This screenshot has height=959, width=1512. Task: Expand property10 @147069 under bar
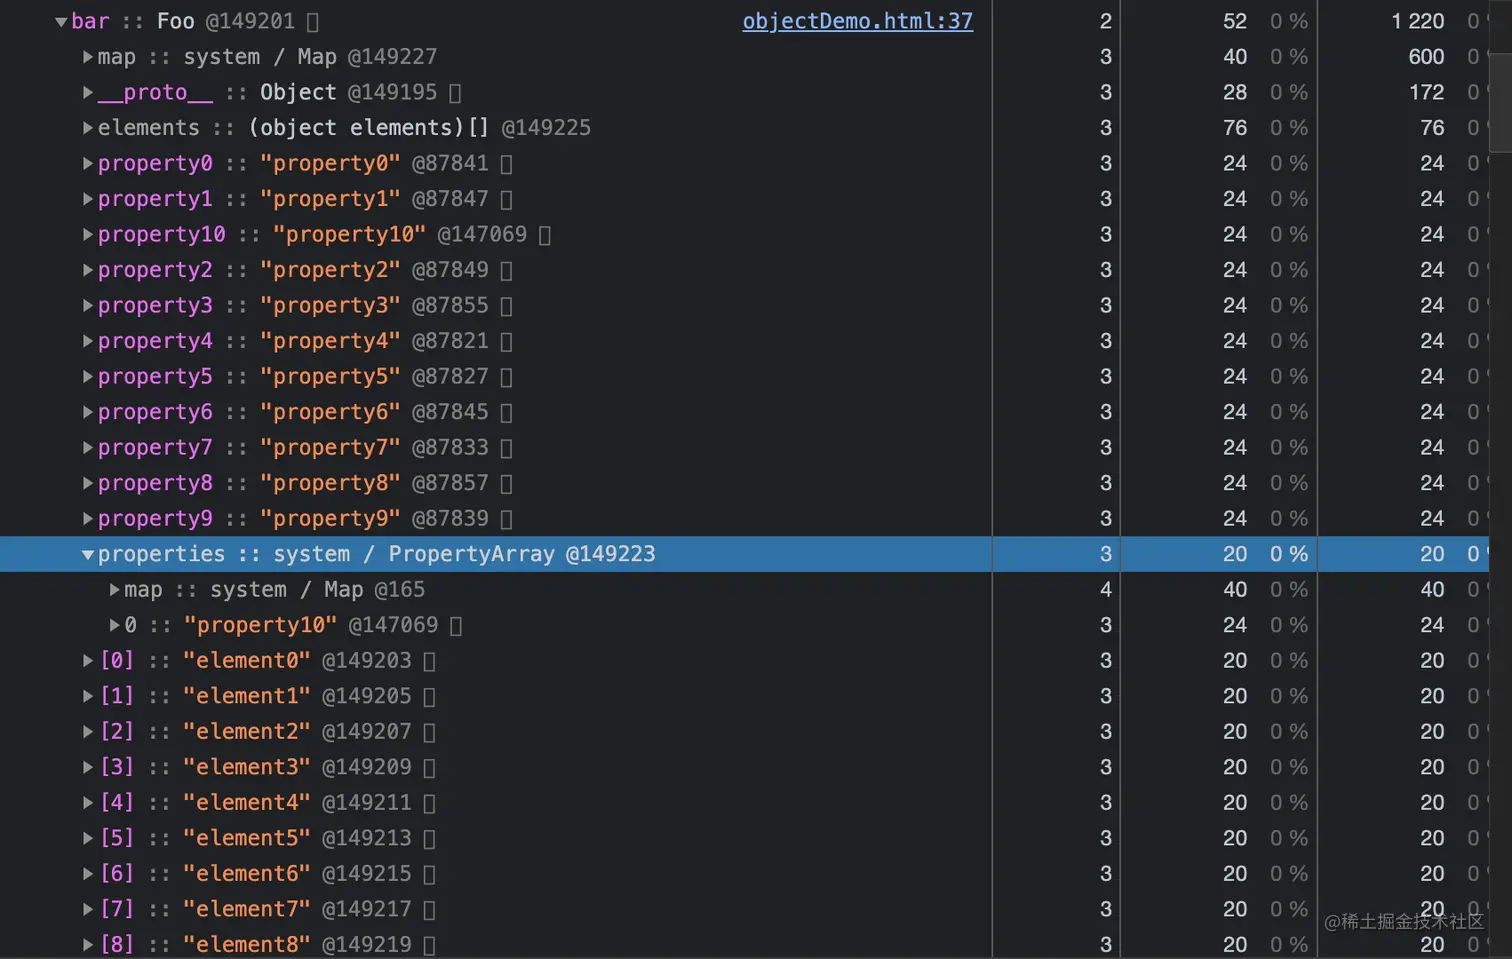pyautogui.click(x=88, y=234)
